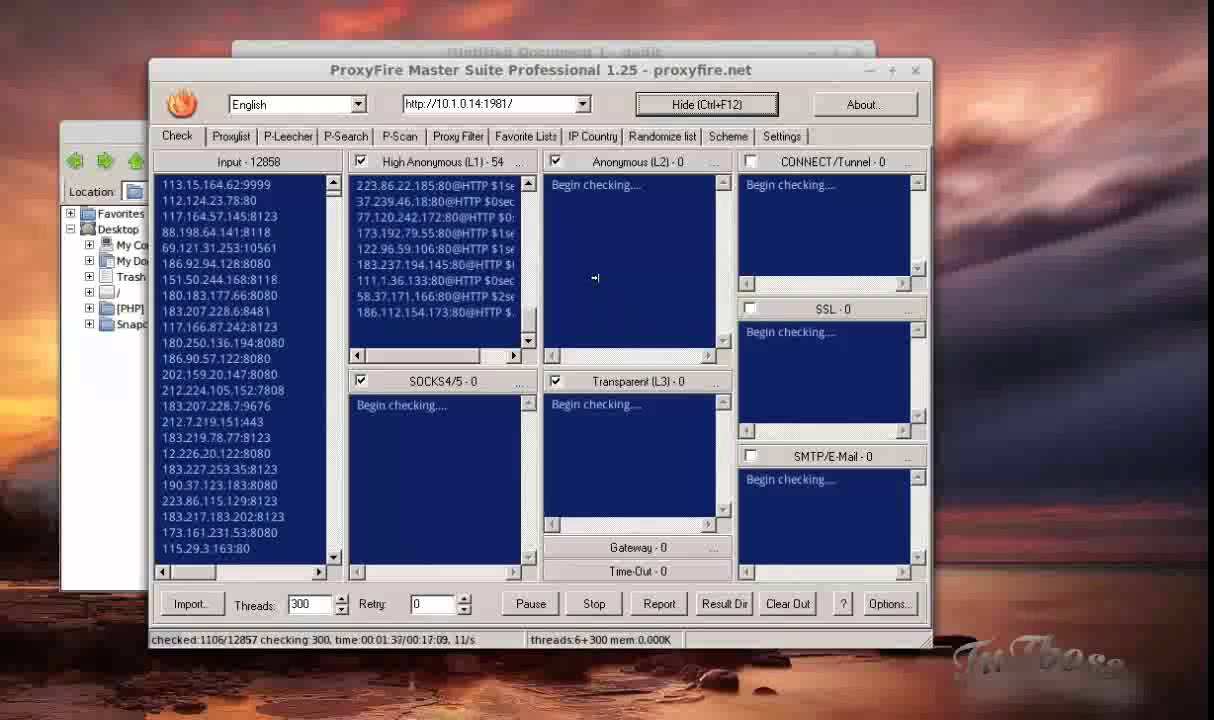Click the Input list scroll-down arrow
Viewport: 1214px width, 720px height.
pyautogui.click(x=334, y=557)
